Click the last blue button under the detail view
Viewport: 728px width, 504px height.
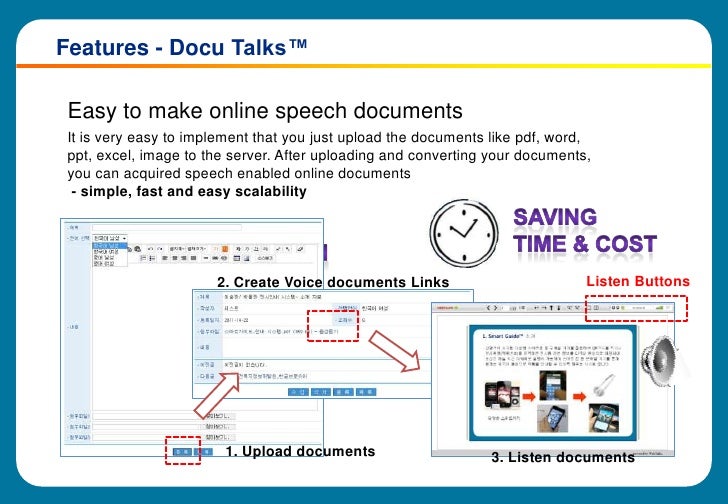[366, 392]
